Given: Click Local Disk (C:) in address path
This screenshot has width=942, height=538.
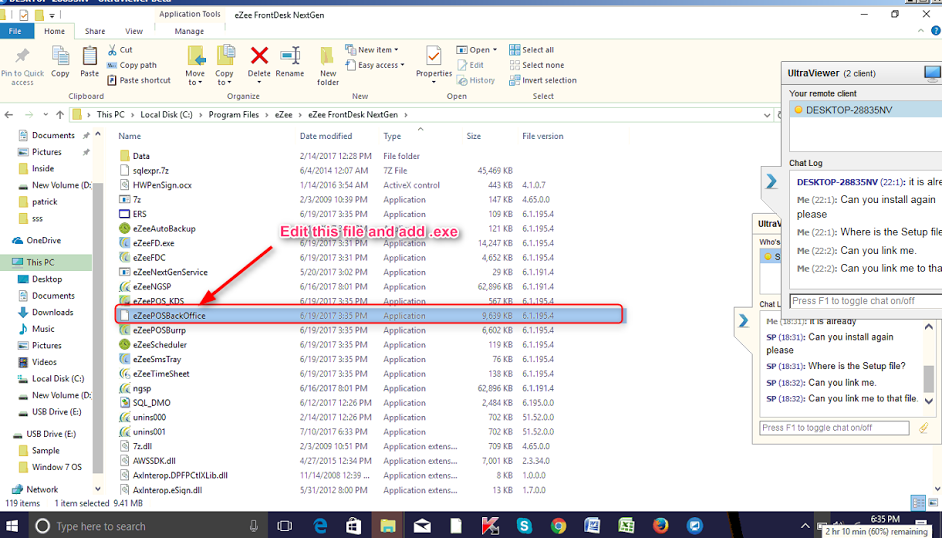Looking at the screenshot, I should (166, 115).
